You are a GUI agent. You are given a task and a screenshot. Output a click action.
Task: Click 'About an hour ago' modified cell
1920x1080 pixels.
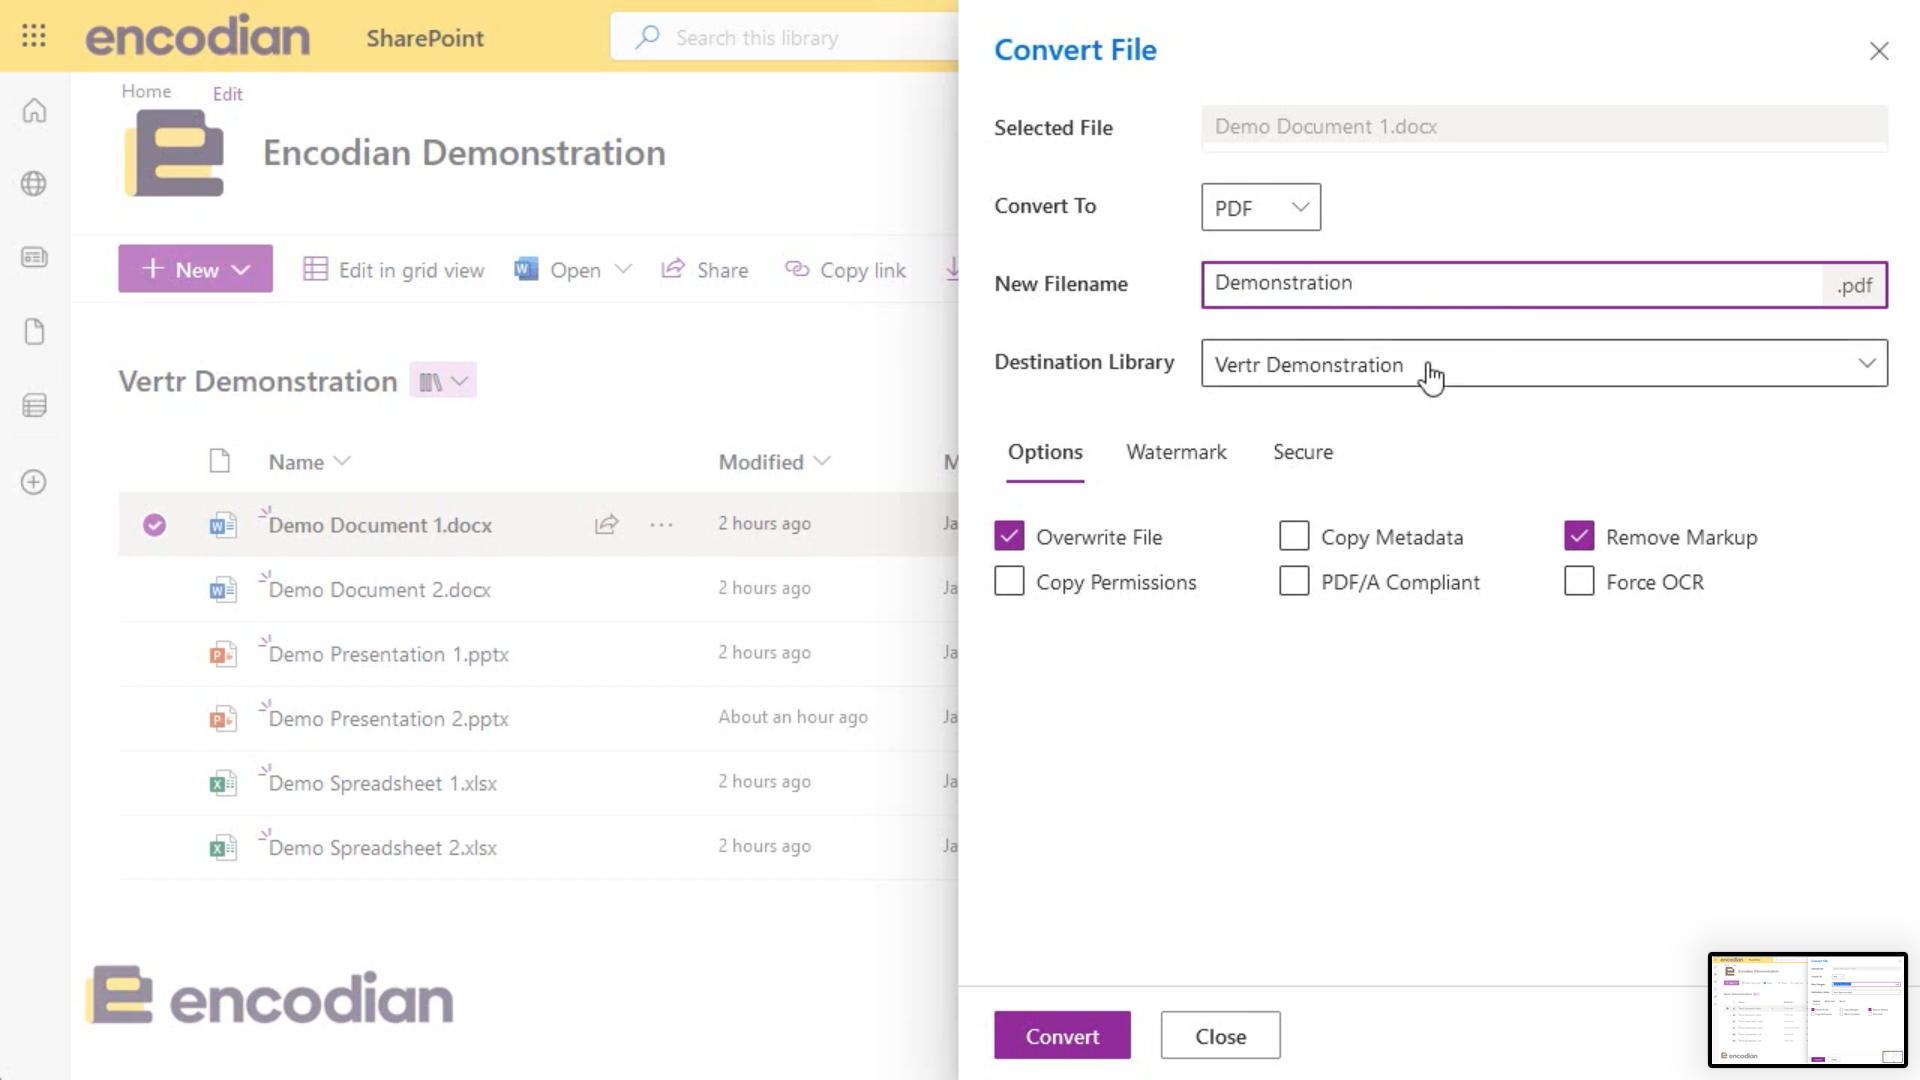click(x=793, y=717)
